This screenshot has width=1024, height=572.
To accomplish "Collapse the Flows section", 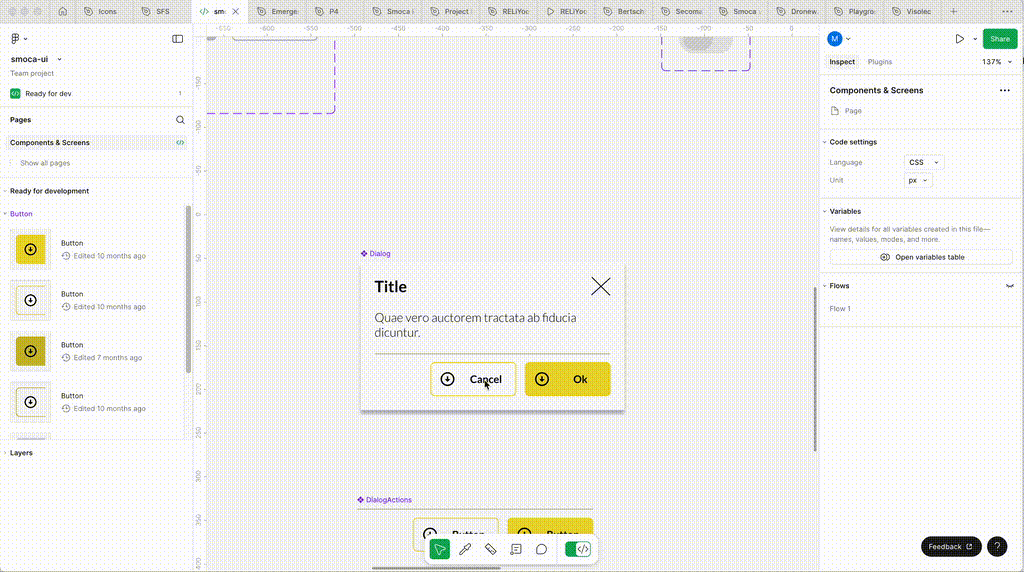I will click(825, 286).
